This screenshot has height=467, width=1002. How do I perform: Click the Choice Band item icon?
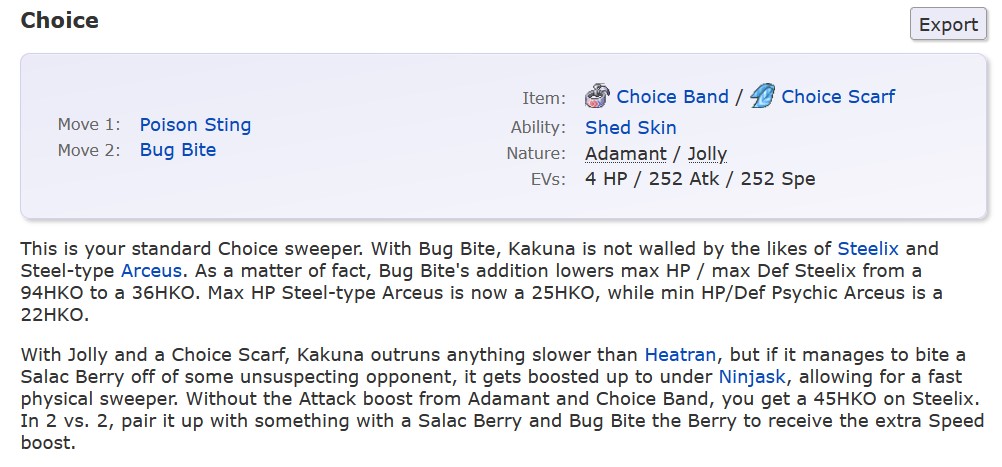[x=597, y=96]
